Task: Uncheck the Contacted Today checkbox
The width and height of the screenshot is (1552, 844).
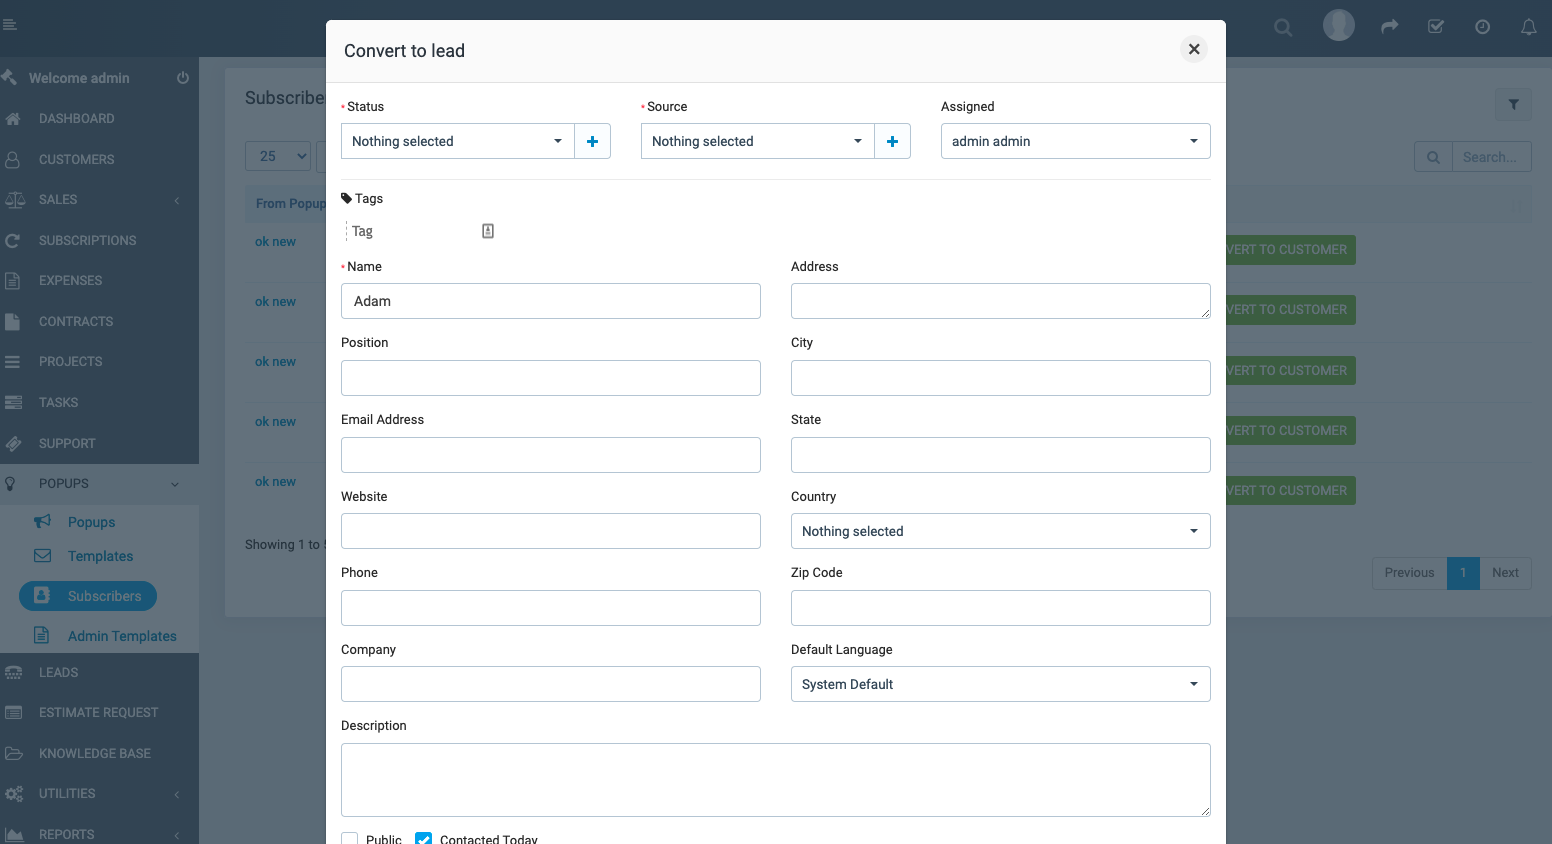Action: pos(424,840)
